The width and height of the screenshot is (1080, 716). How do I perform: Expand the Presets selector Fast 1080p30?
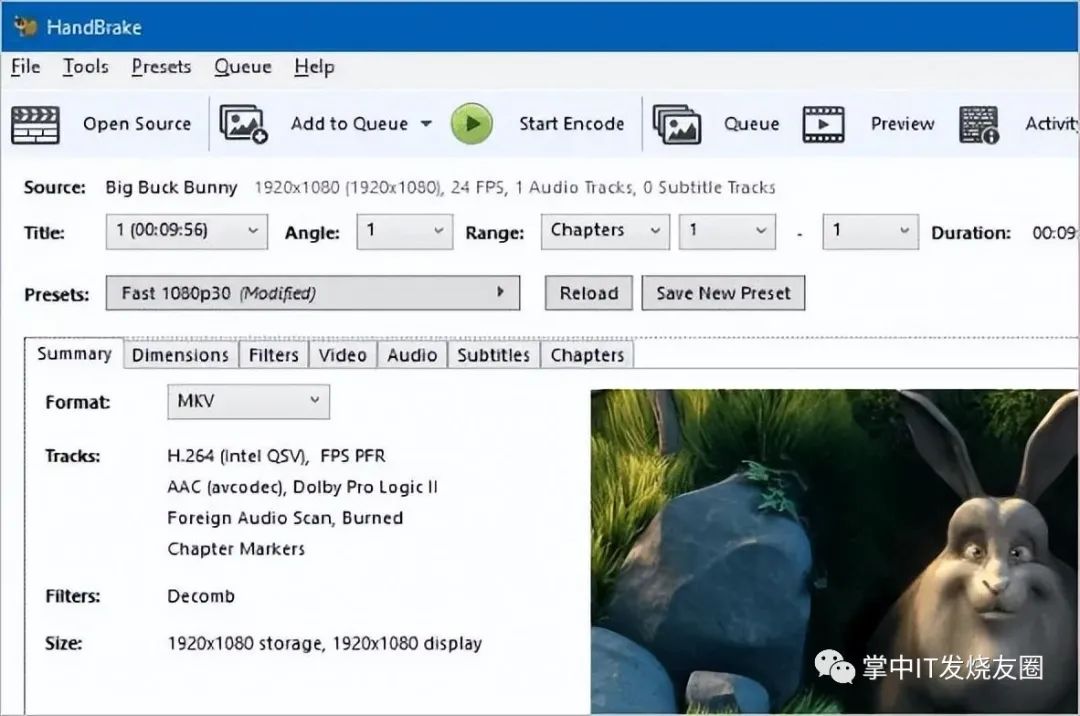tap(313, 293)
